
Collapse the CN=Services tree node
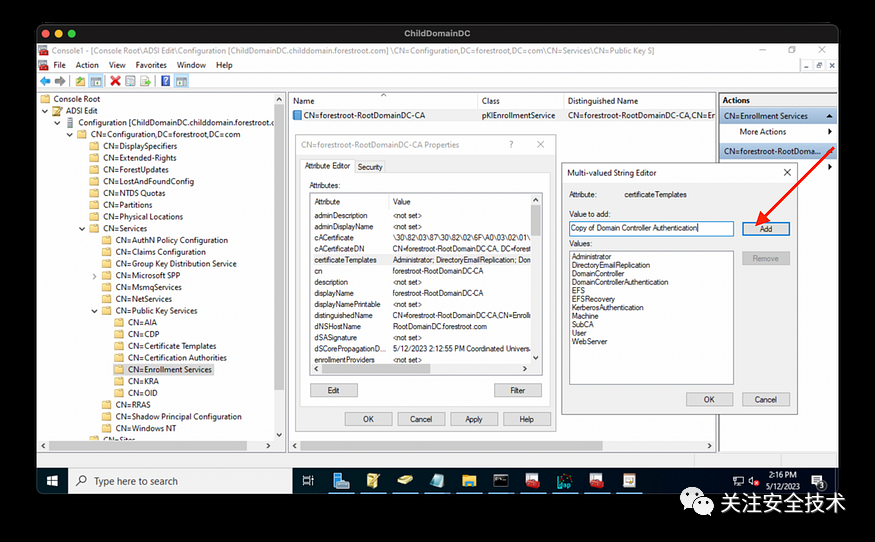click(81, 229)
